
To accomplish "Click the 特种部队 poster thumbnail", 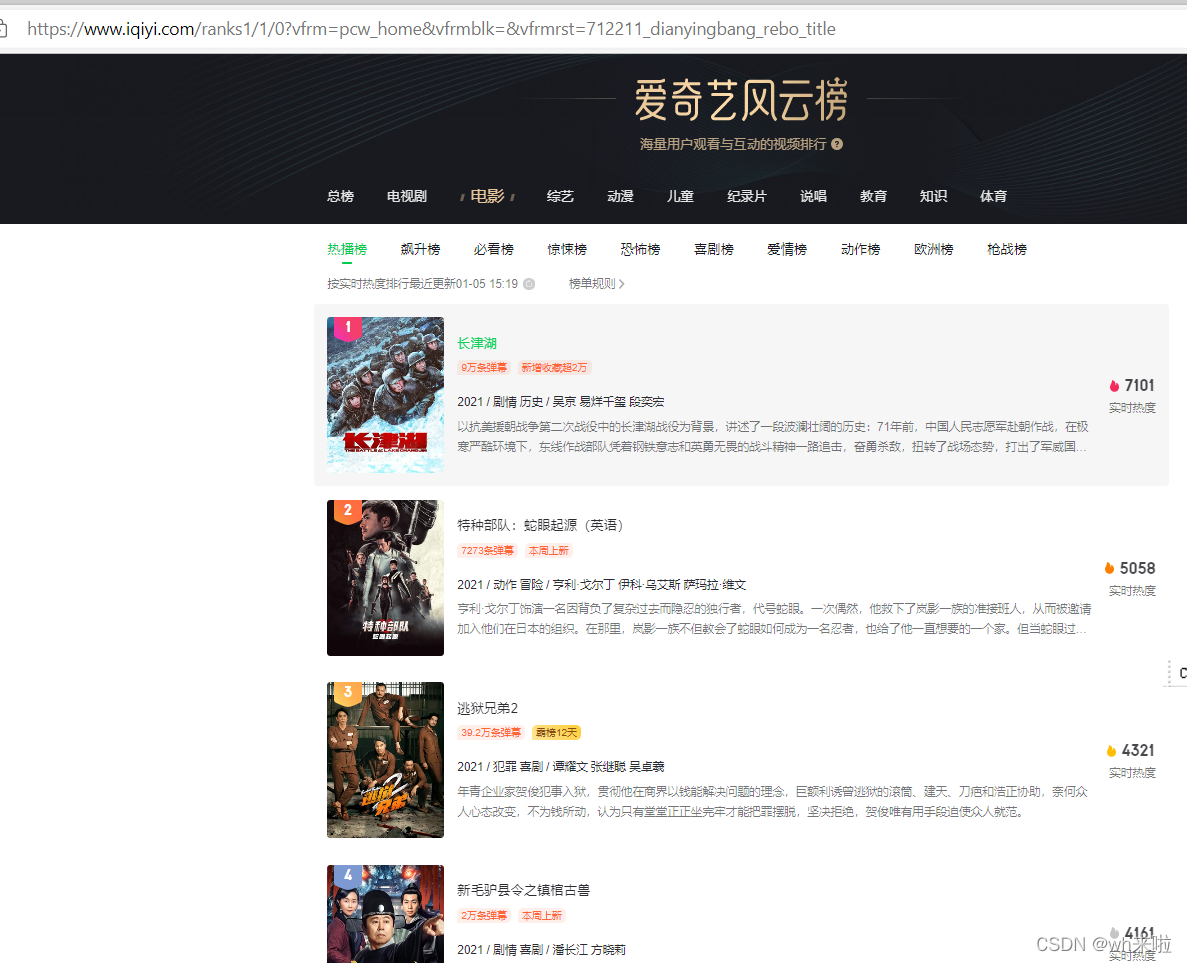I will (x=385, y=578).
